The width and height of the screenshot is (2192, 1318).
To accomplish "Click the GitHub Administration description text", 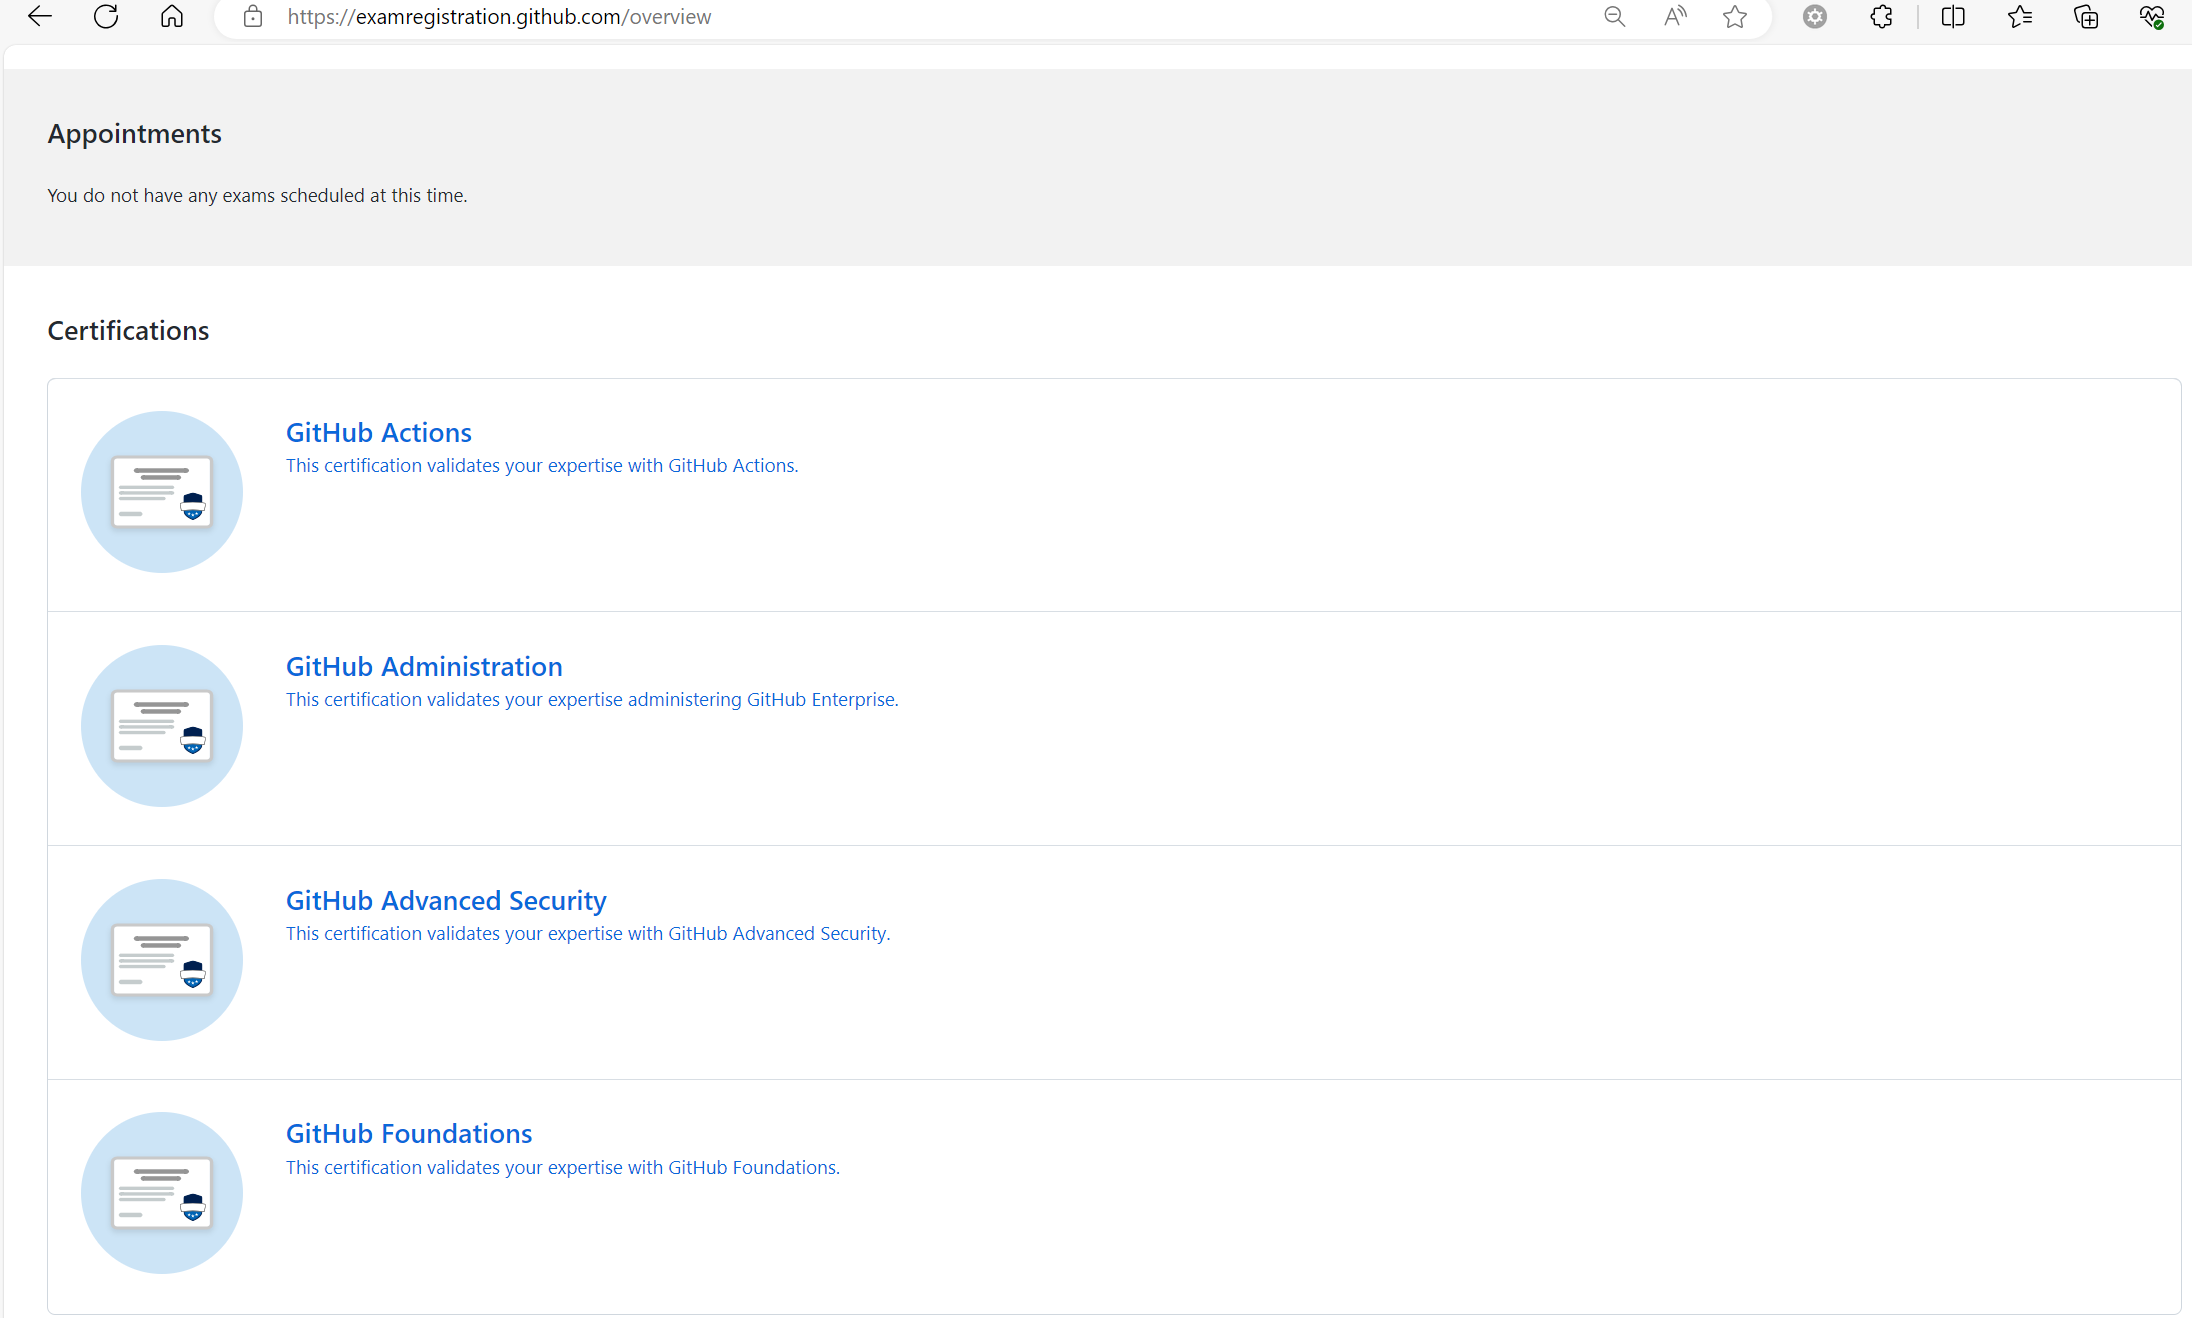I will (x=592, y=700).
